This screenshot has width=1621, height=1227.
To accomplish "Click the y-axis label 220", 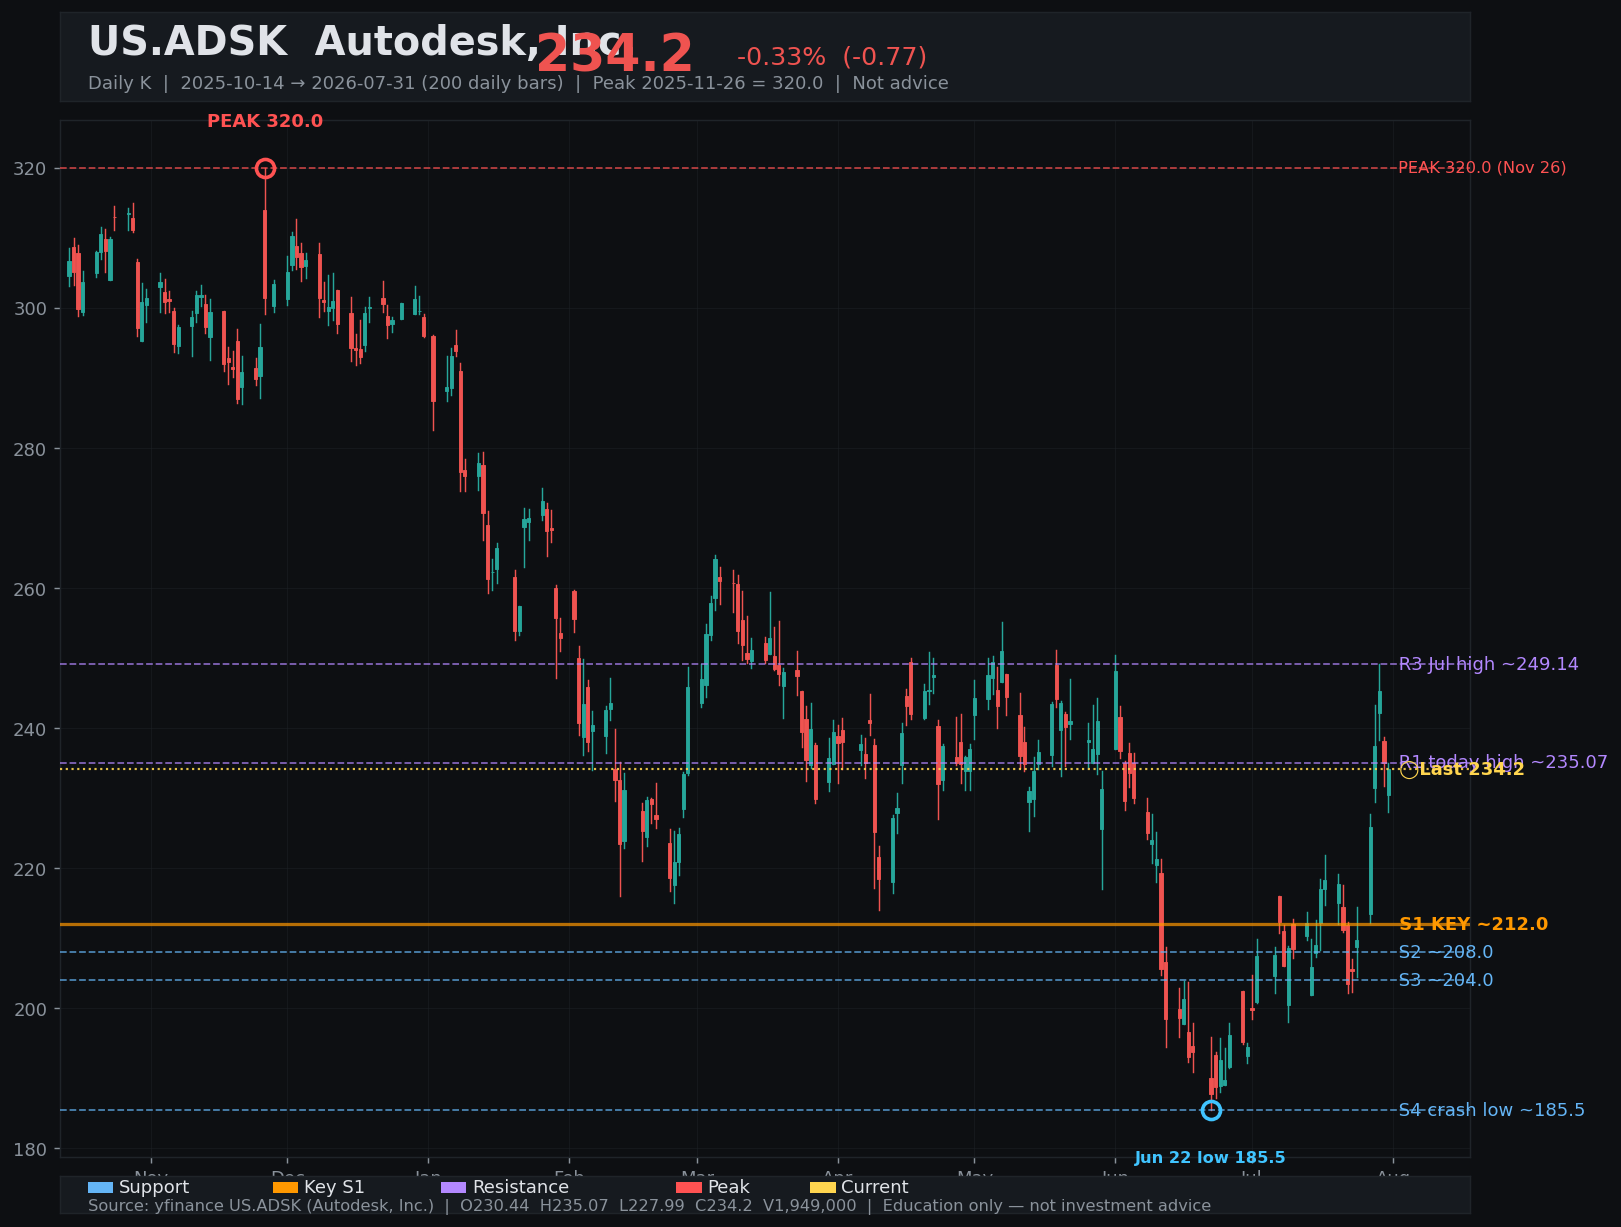I will coord(30,869).
